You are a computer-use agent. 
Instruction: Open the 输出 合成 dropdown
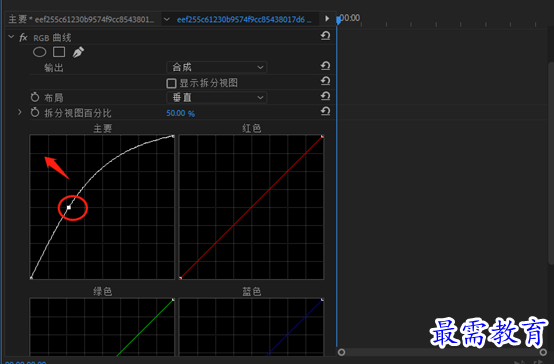point(217,67)
